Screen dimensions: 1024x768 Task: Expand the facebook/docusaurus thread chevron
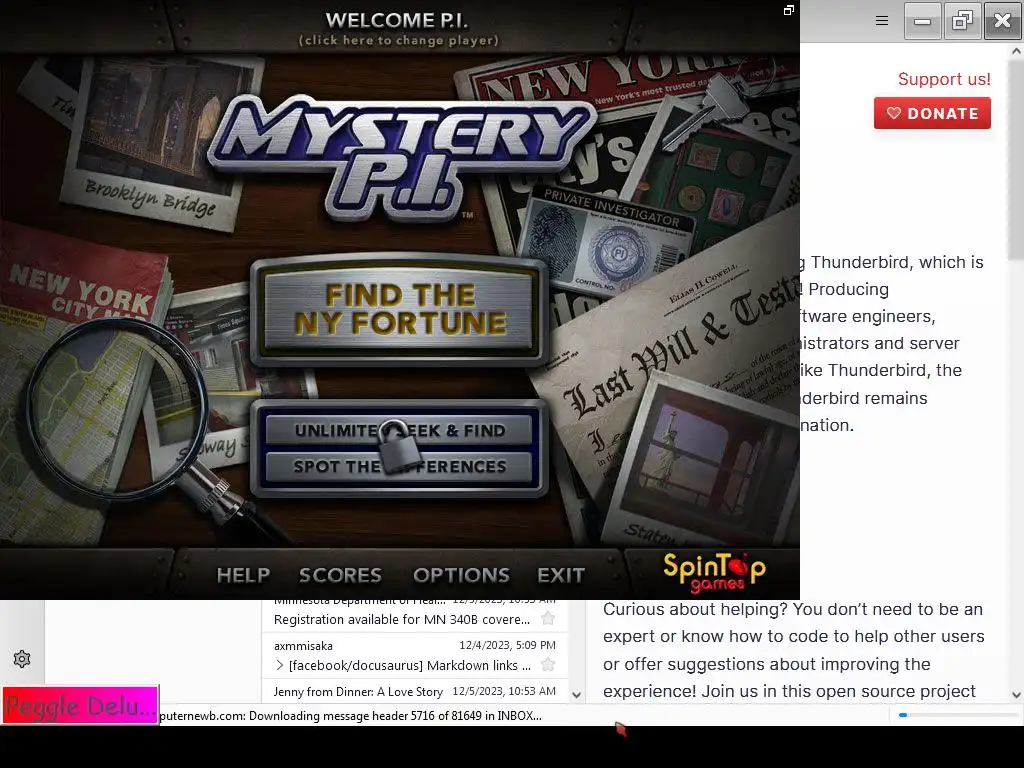tap(280, 665)
